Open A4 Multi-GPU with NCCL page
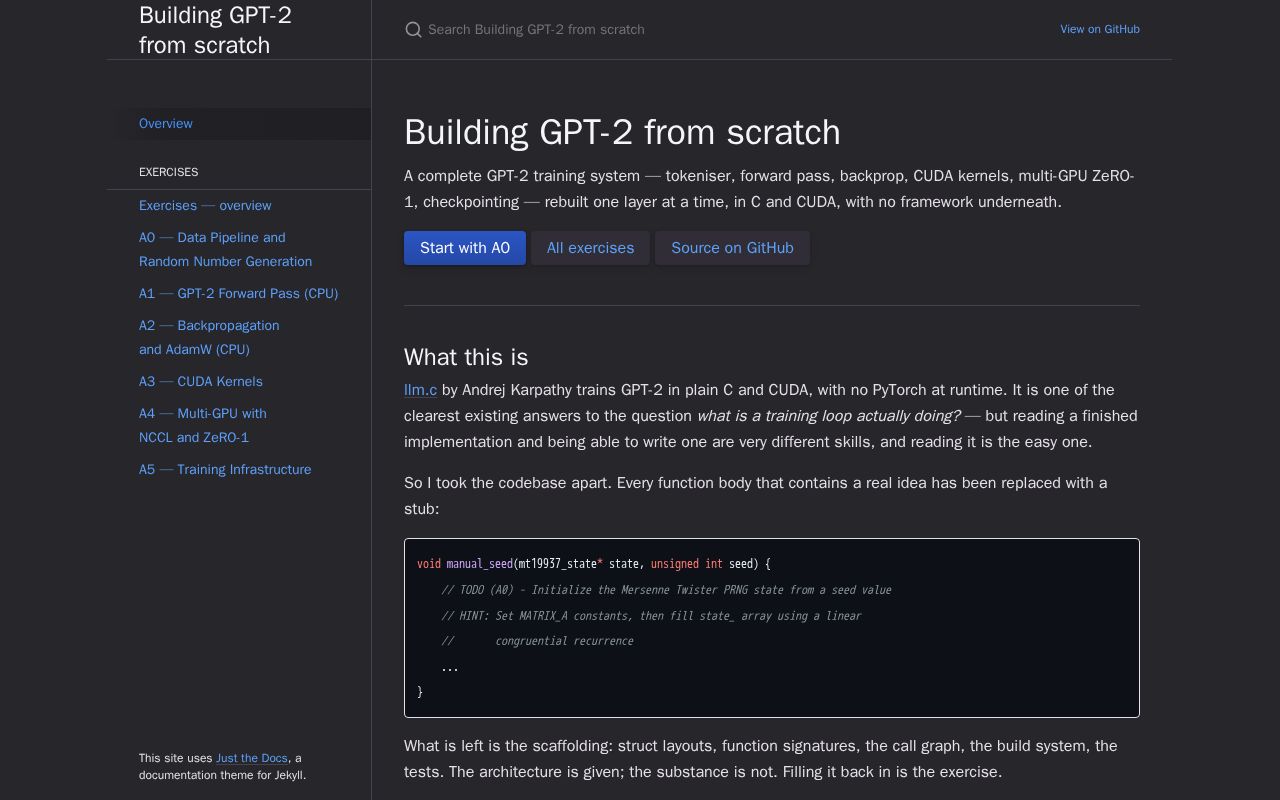The height and width of the screenshot is (800, 1280). click(x=203, y=425)
